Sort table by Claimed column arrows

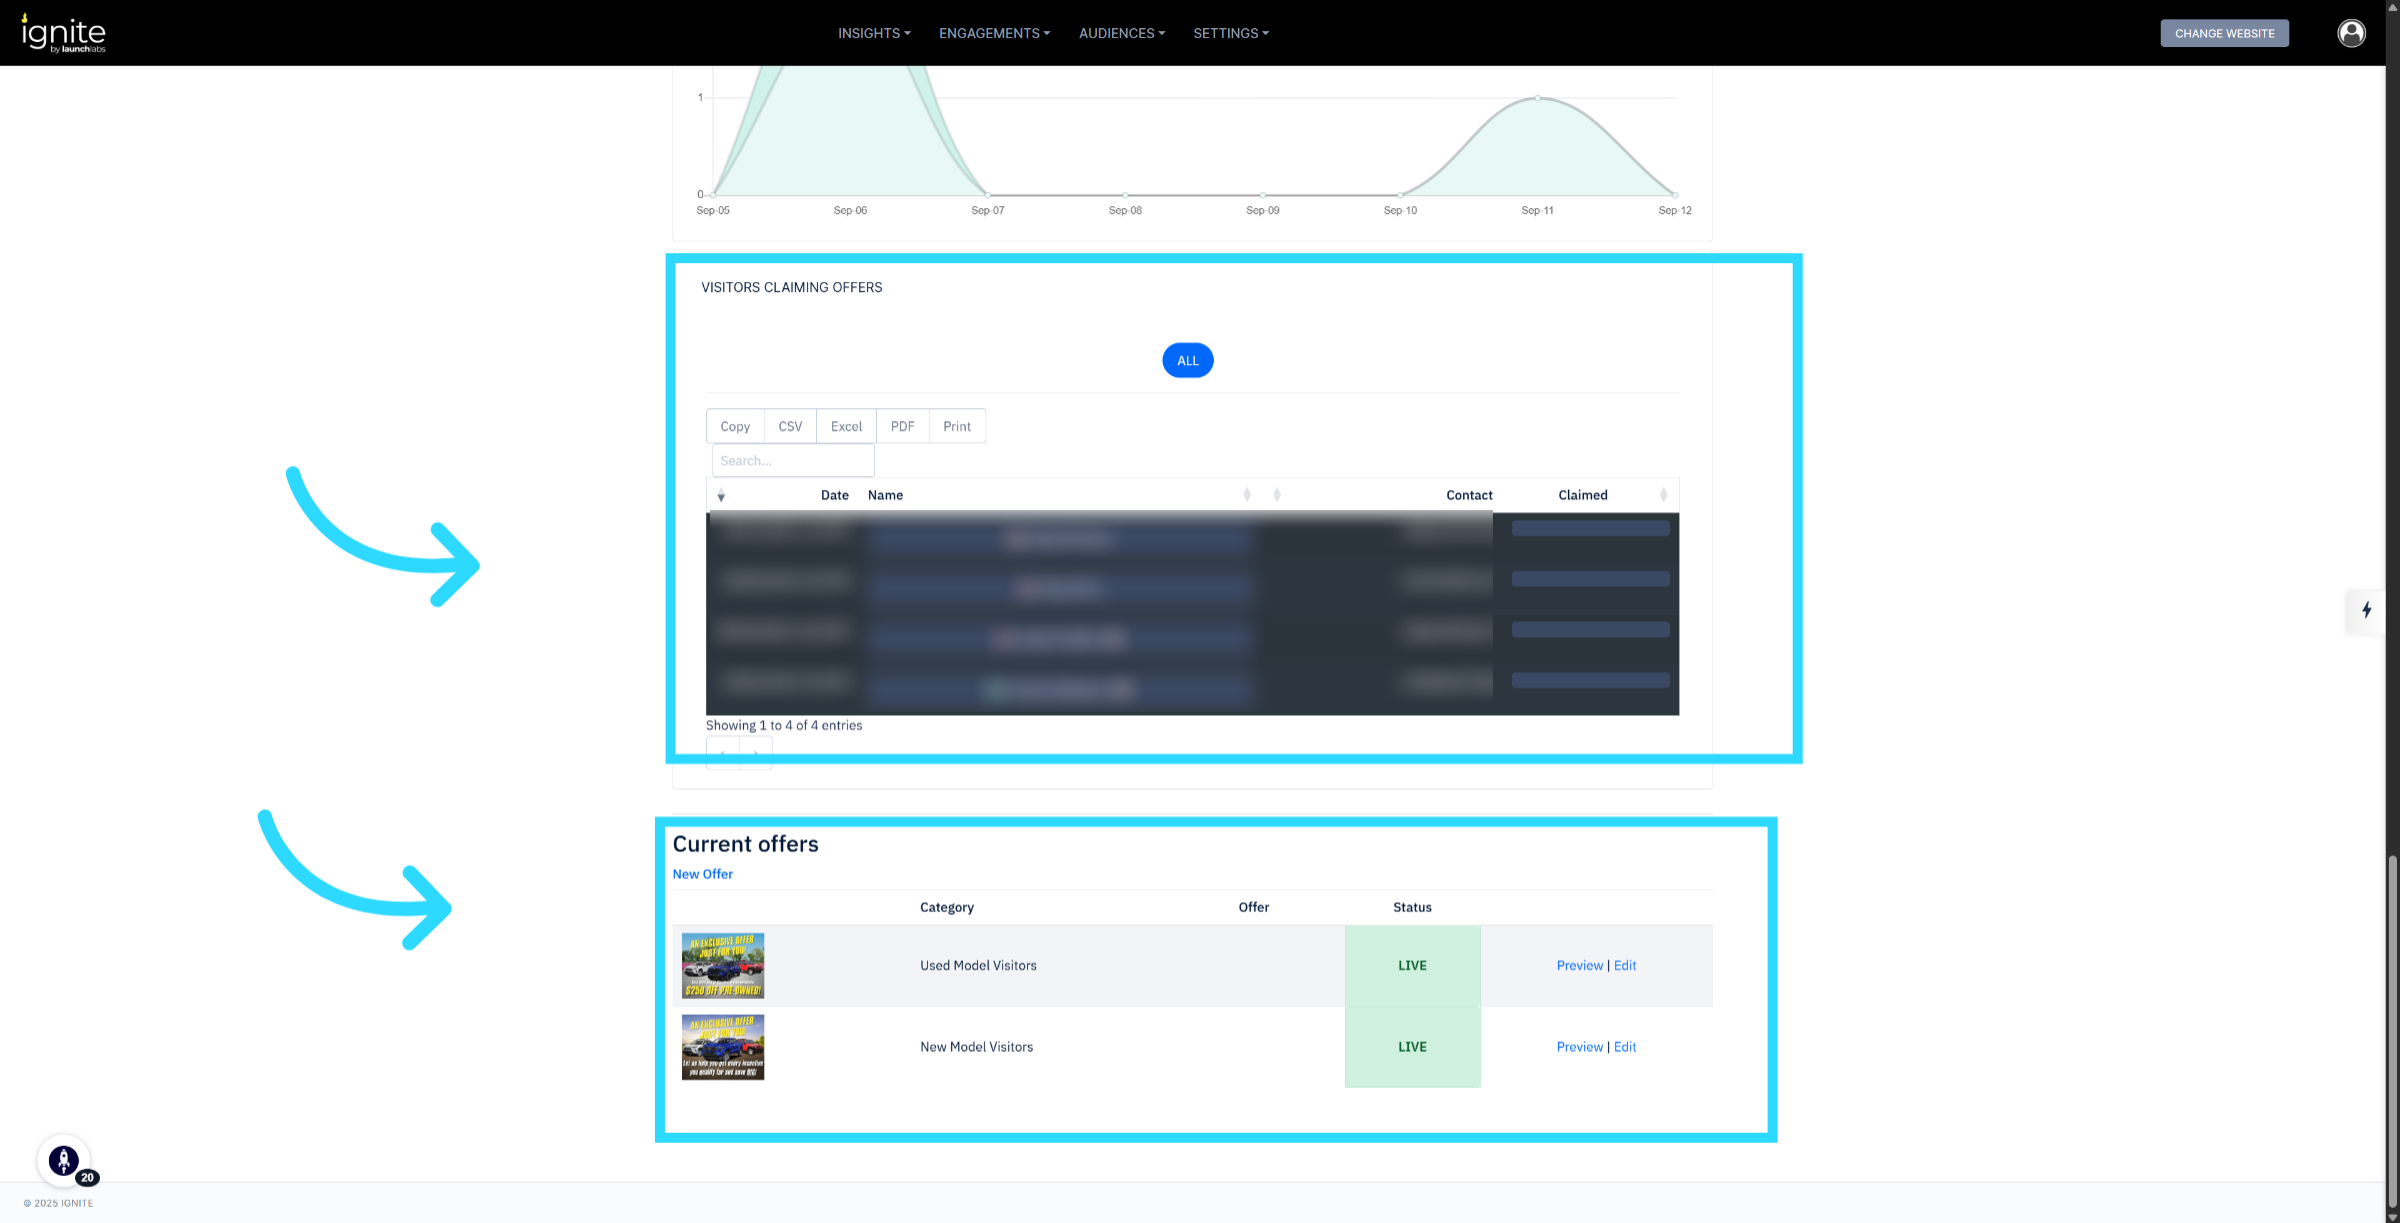(1663, 495)
